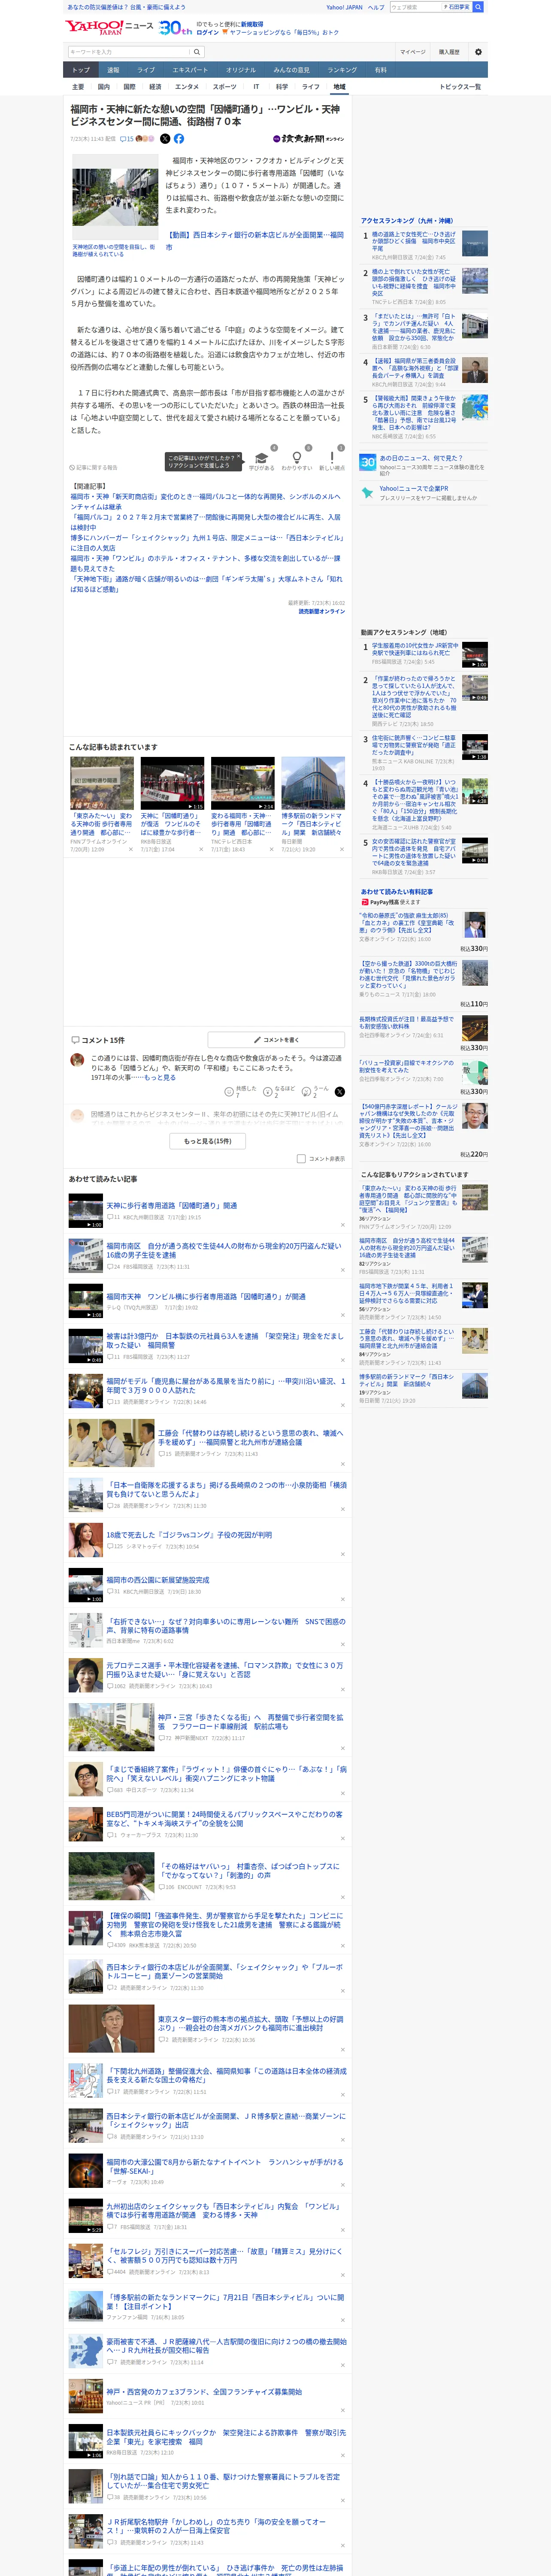Open the 経済 category tab

pos(155,87)
